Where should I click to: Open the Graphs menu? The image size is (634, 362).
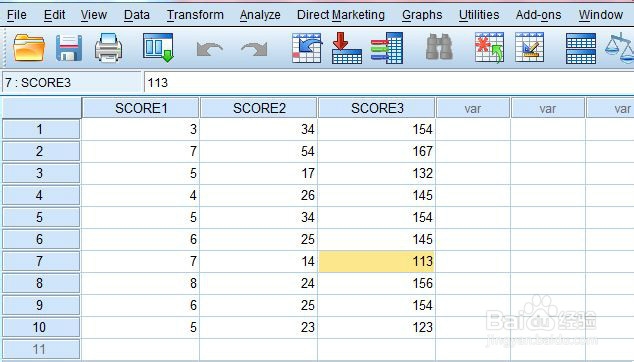tap(422, 15)
